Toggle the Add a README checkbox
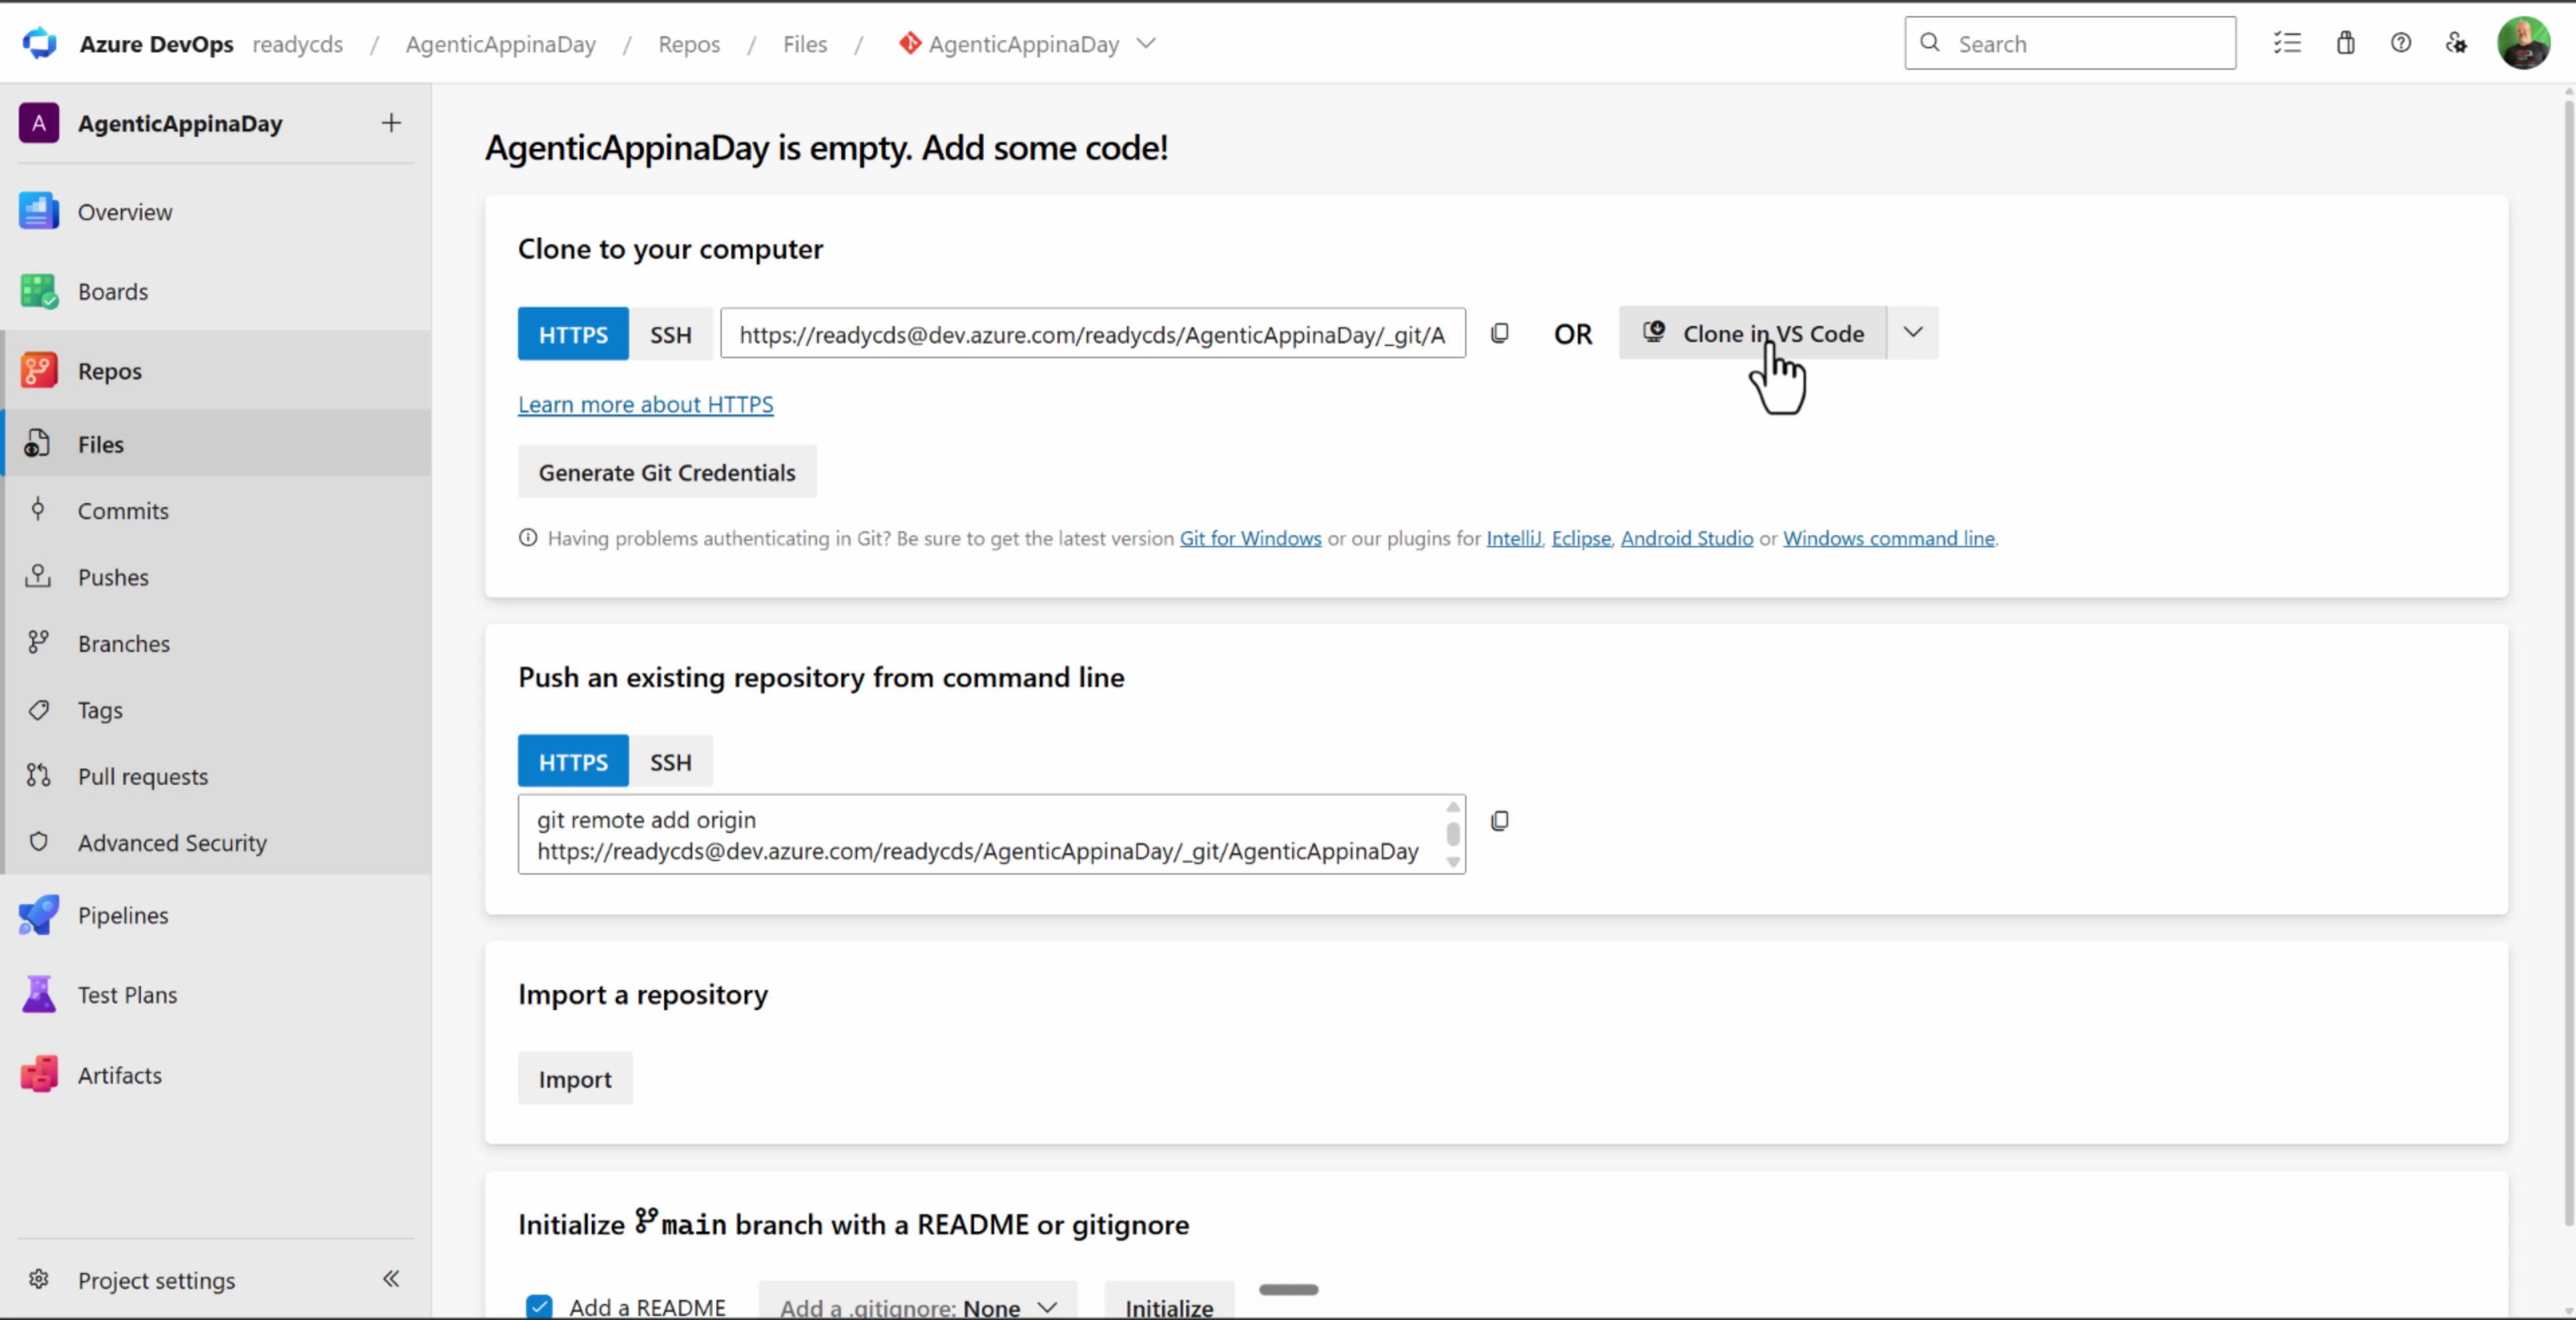This screenshot has height=1320, width=2576. tap(539, 1306)
